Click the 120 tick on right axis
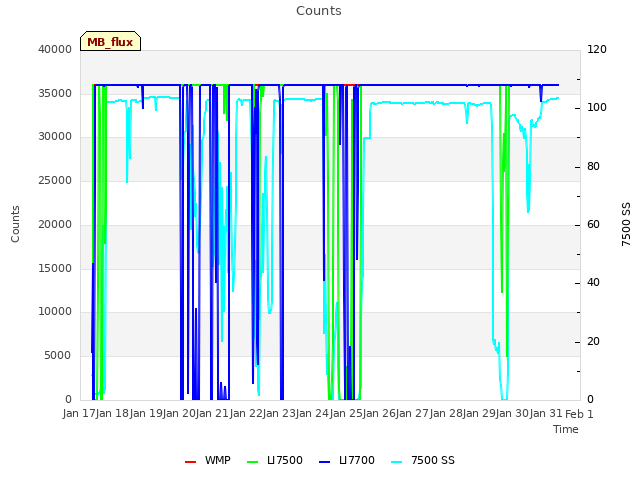640x480 pixels. click(x=597, y=49)
